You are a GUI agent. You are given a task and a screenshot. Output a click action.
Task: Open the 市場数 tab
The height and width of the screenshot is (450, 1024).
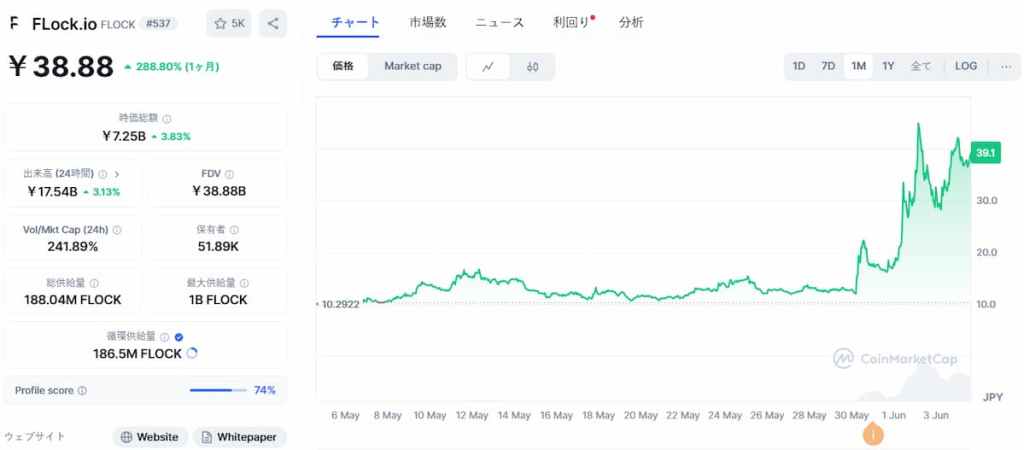[427, 22]
